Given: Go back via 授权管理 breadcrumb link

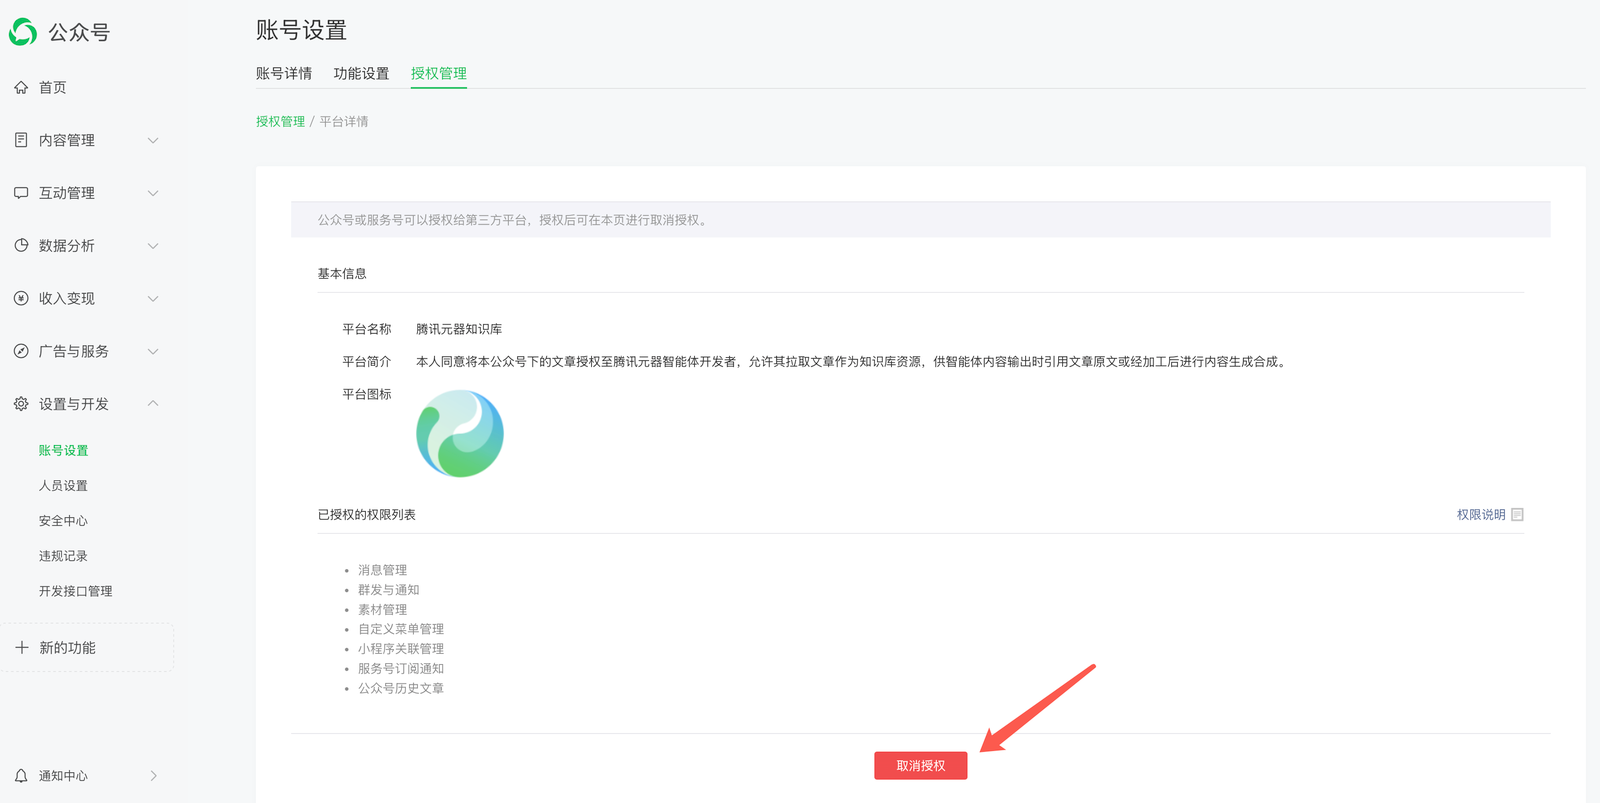Looking at the screenshot, I should click(280, 121).
